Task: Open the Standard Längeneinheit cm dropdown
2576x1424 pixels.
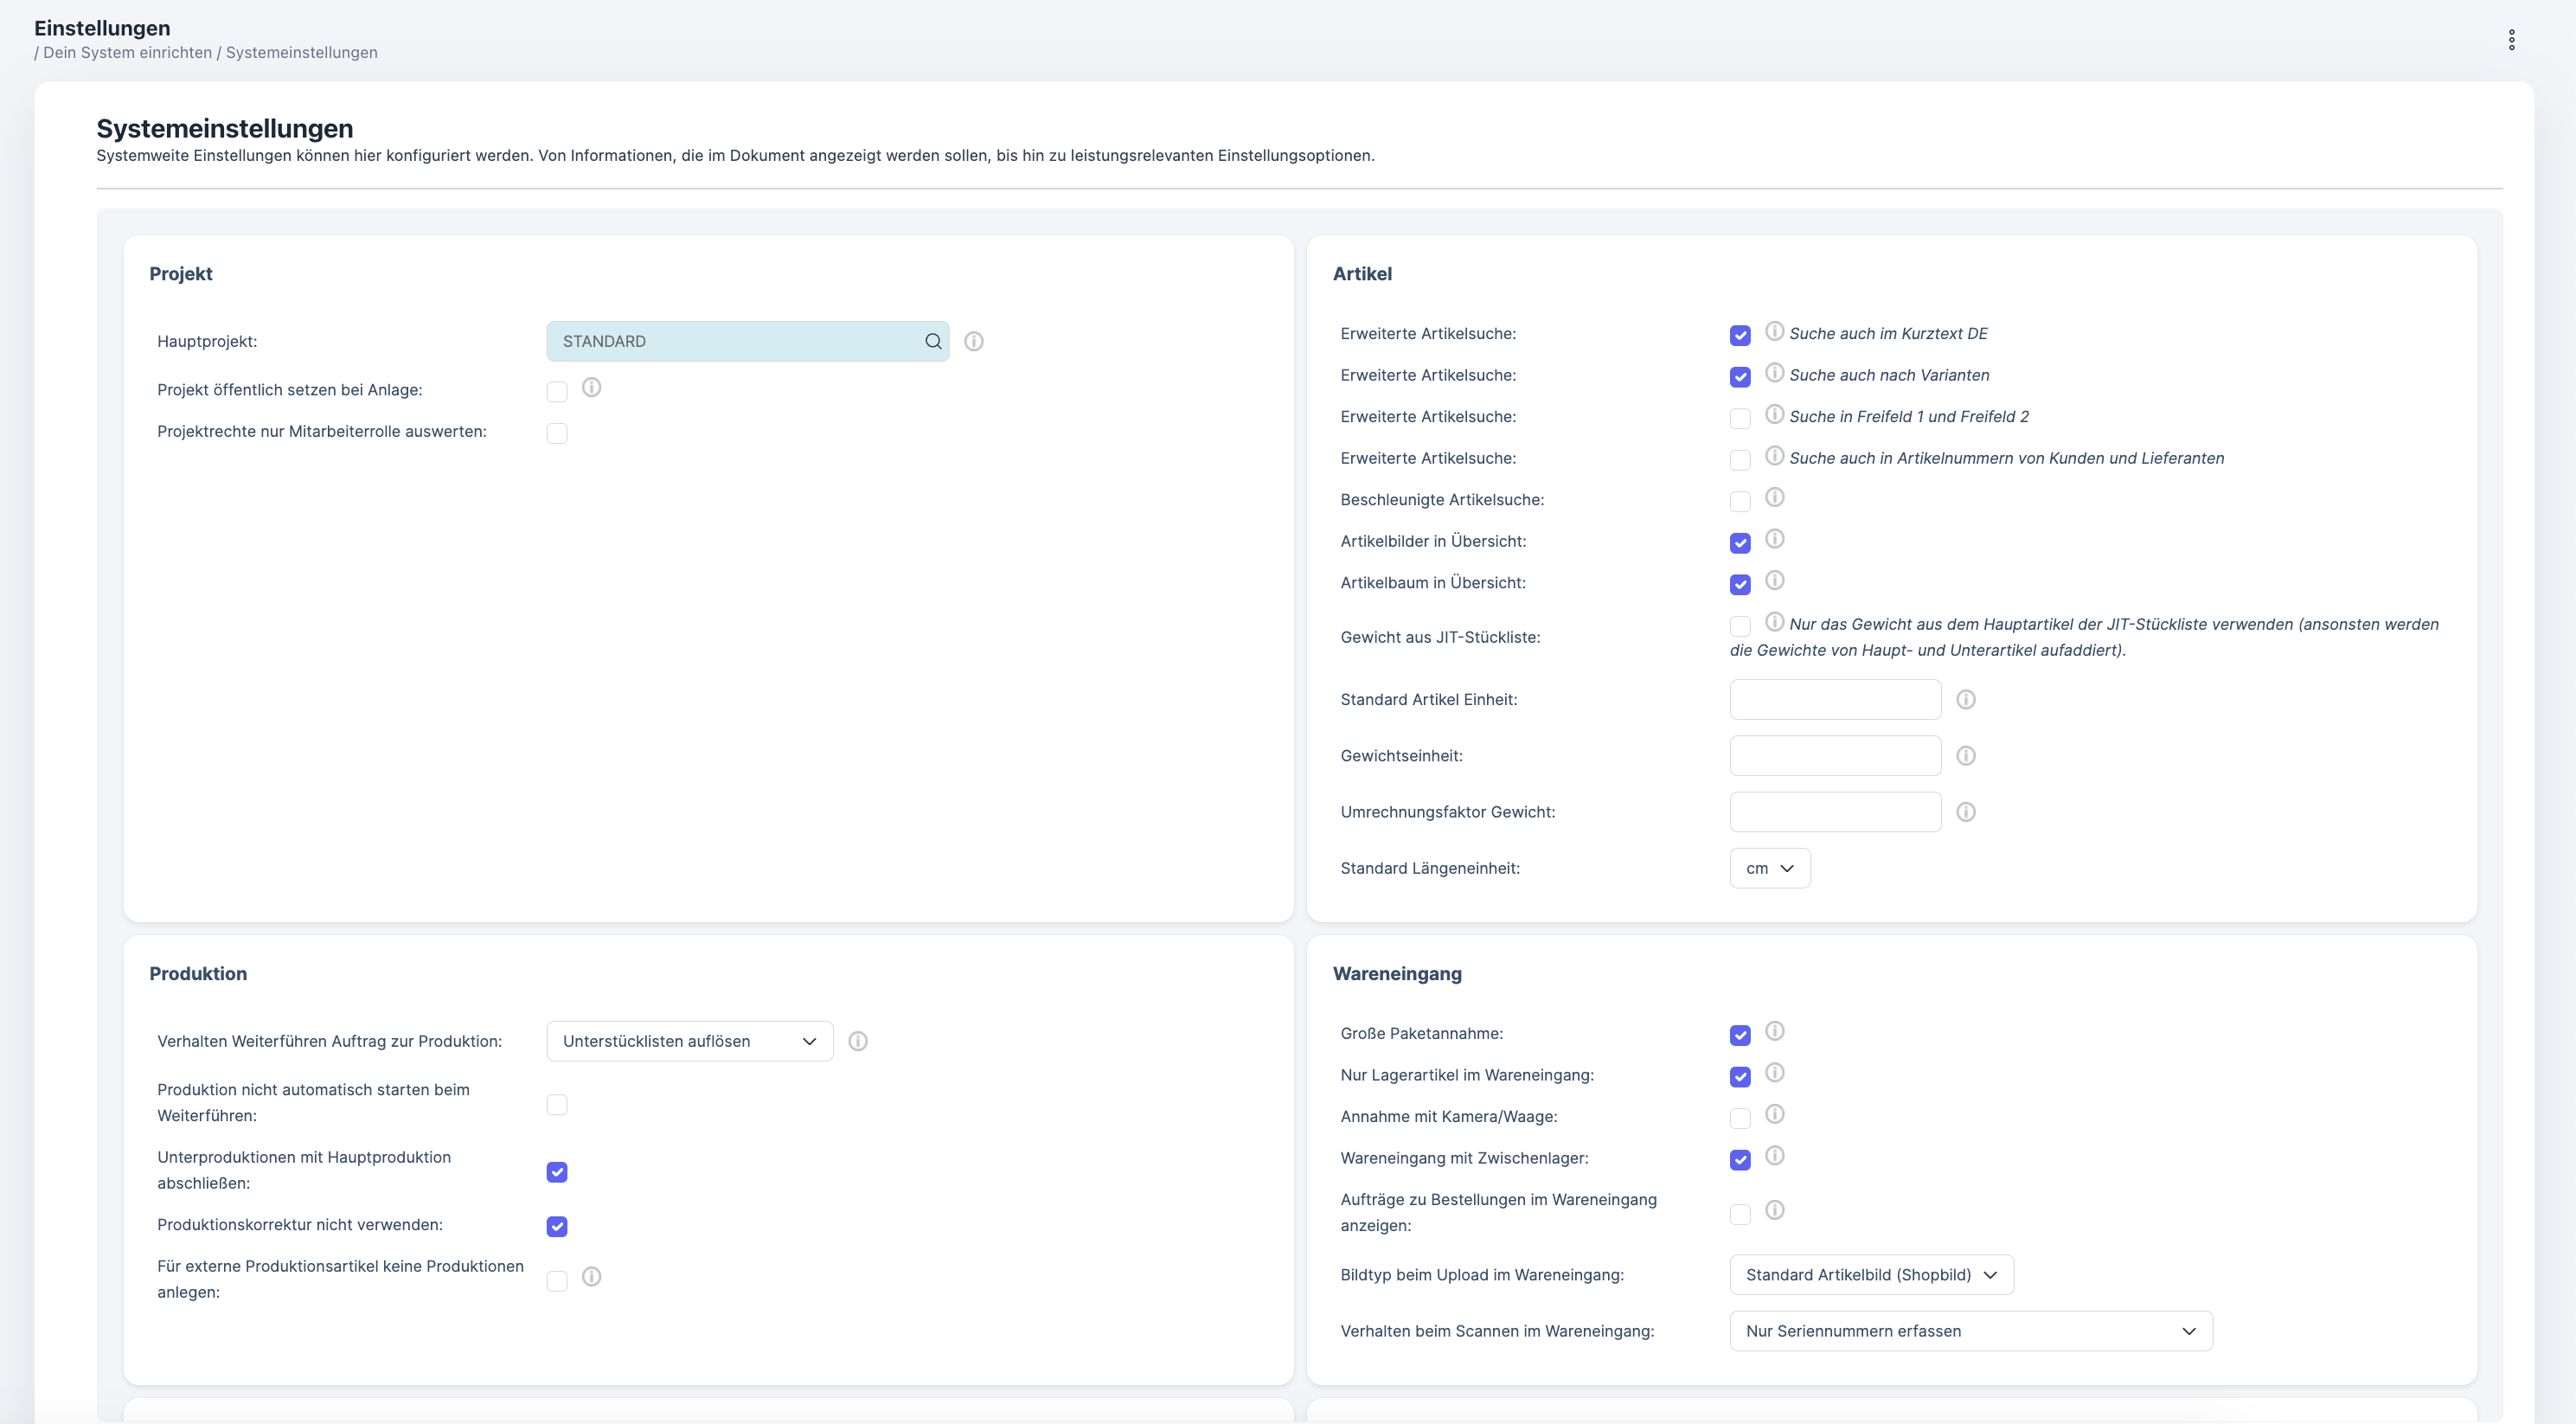Action: pos(1769,868)
